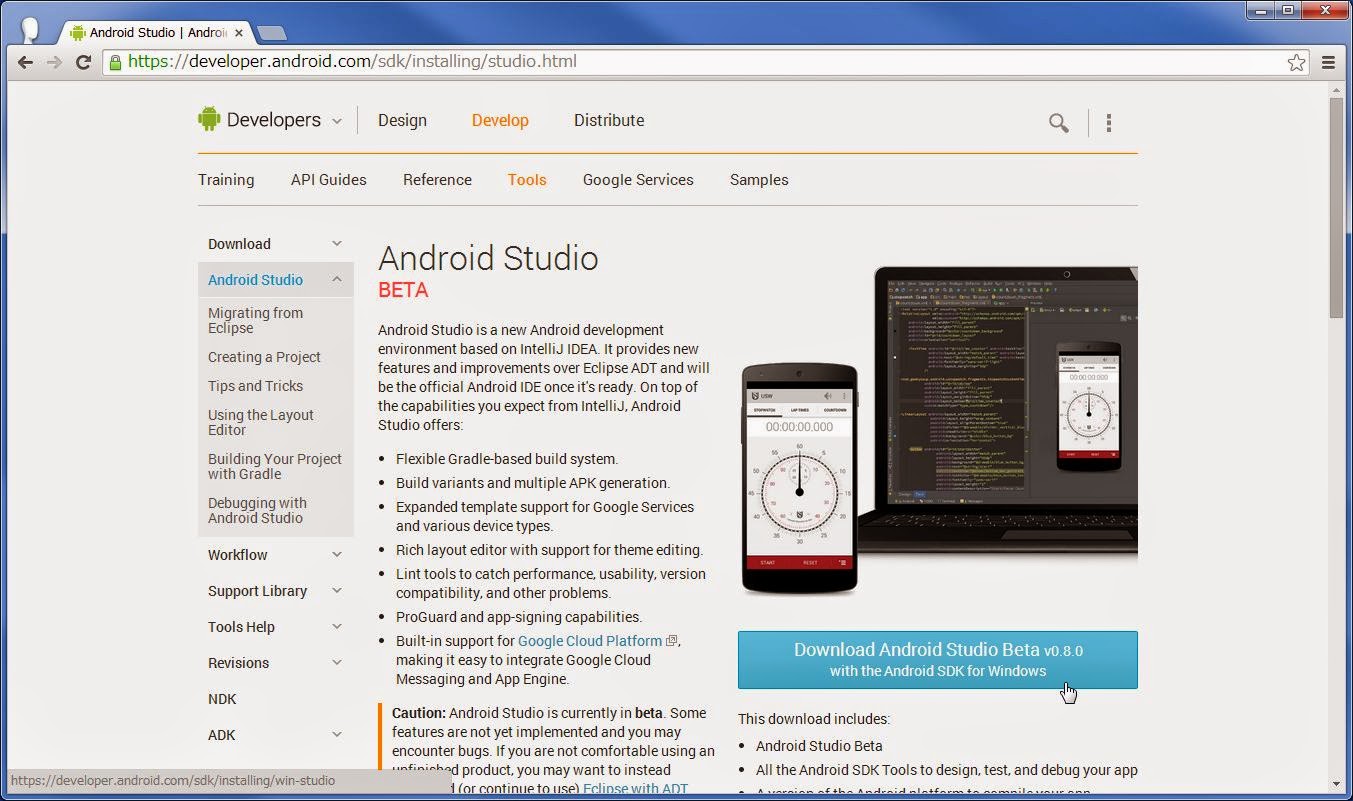Viewport: 1353px width, 801px height.
Task: Expand the Workflow sidebar section
Action: (337, 554)
